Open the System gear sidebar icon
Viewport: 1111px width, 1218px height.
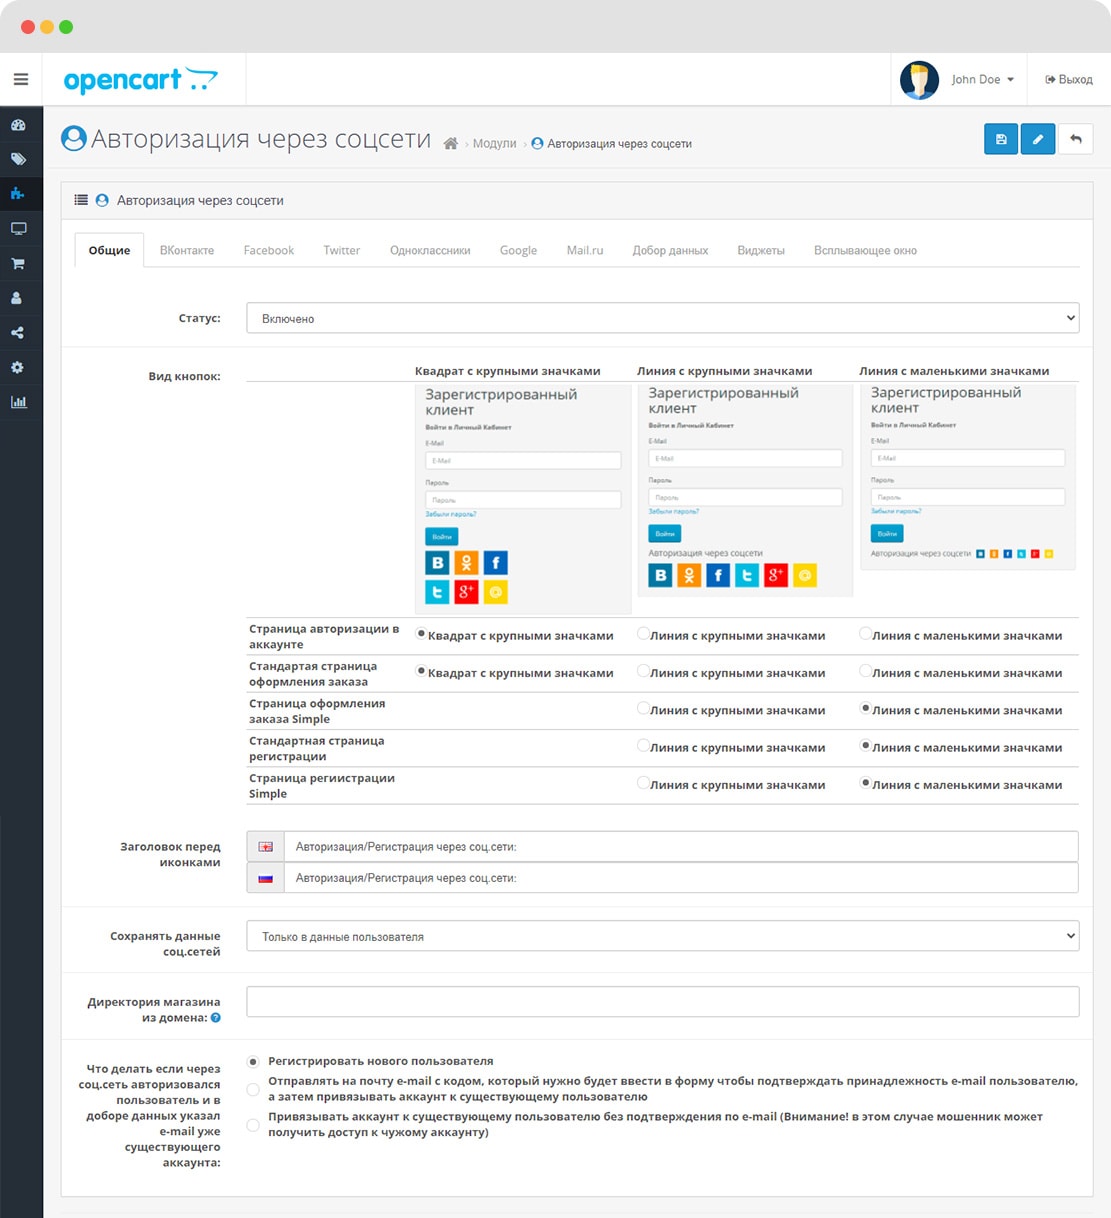(18, 368)
